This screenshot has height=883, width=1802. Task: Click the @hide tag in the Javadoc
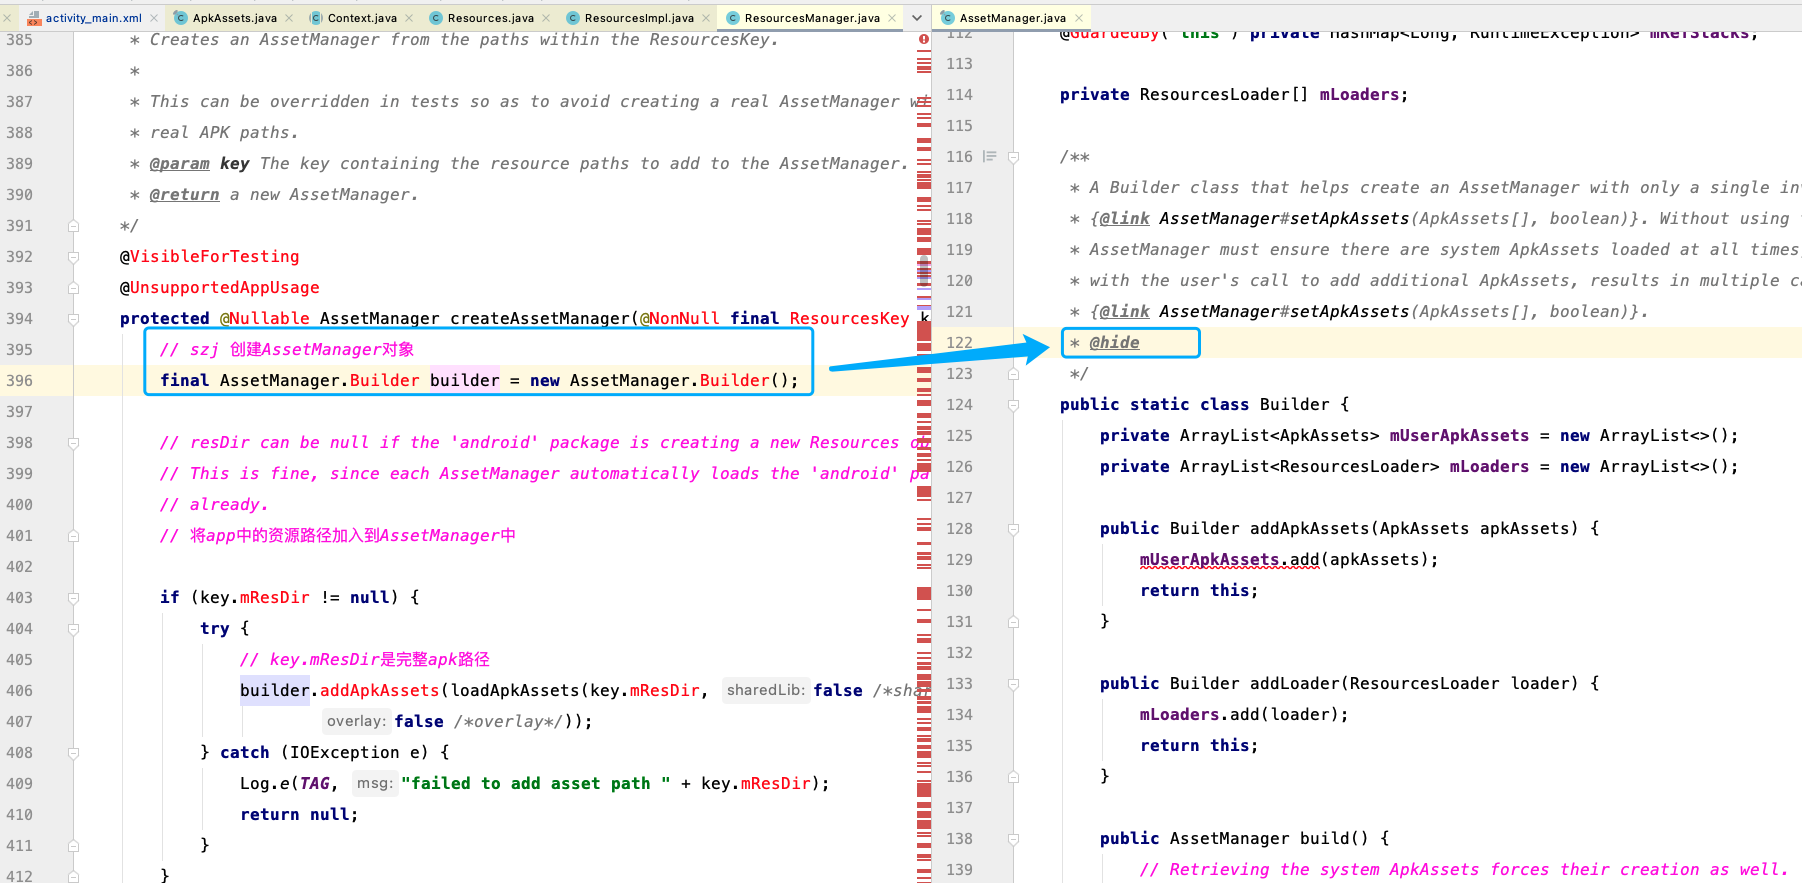coord(1114,342)
